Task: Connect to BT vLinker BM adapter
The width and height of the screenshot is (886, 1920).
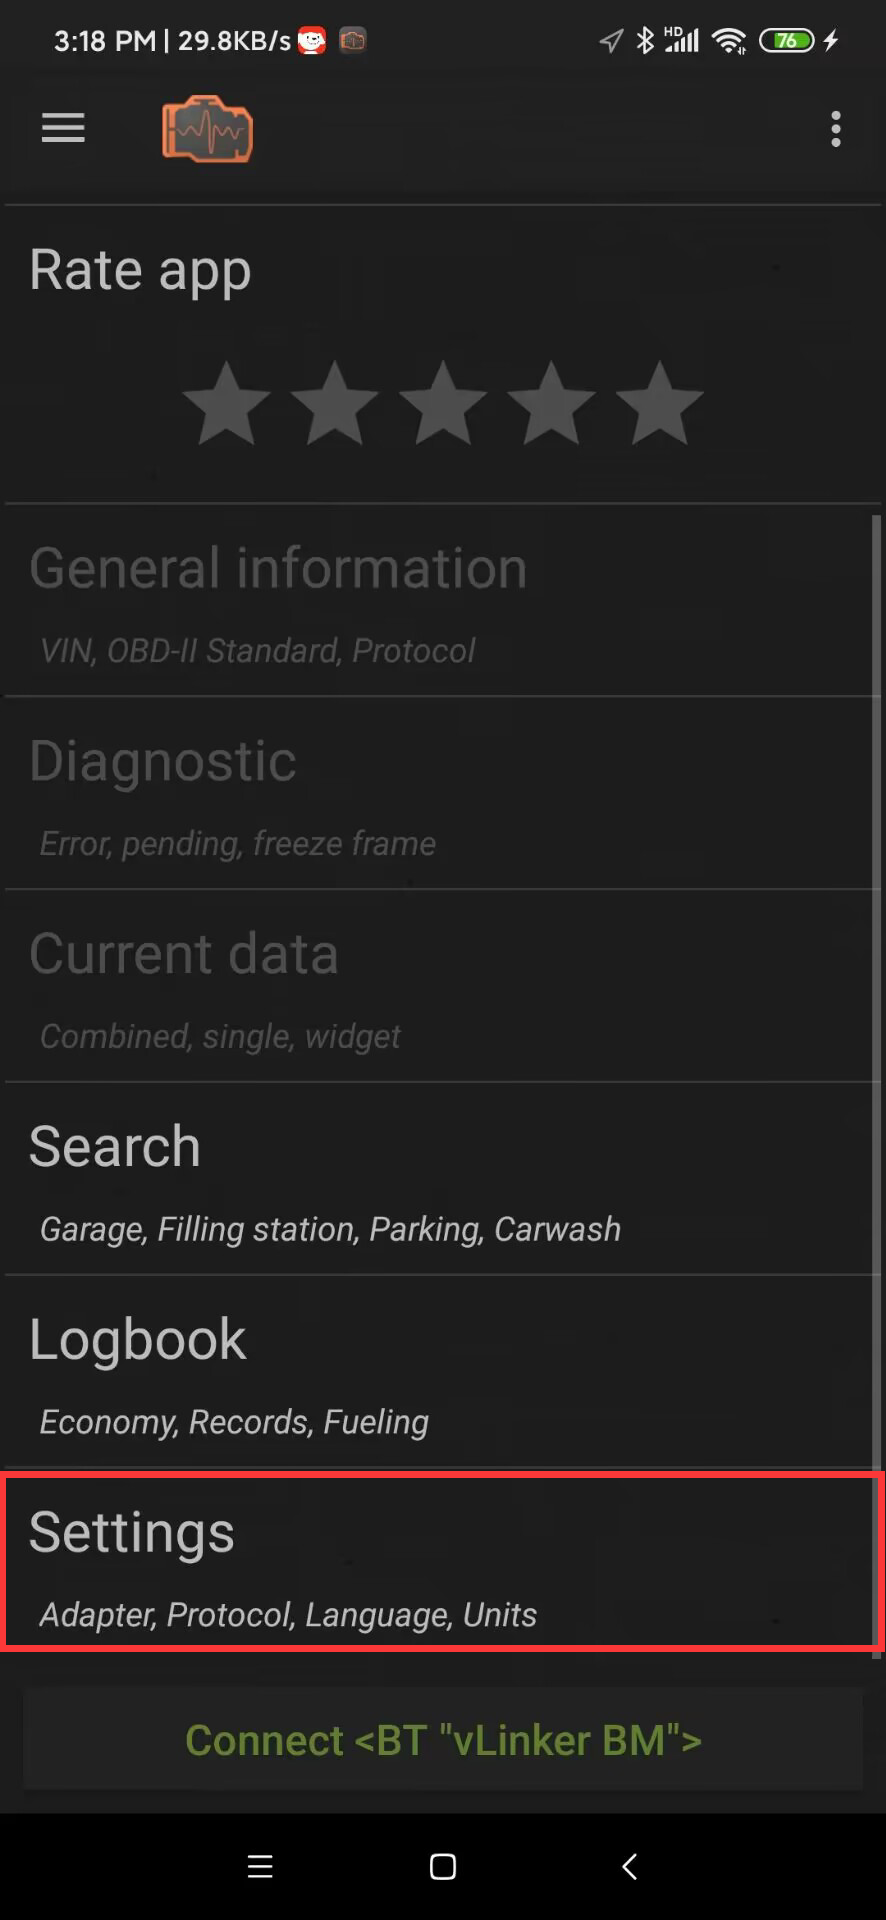Action: [443, 1740]
